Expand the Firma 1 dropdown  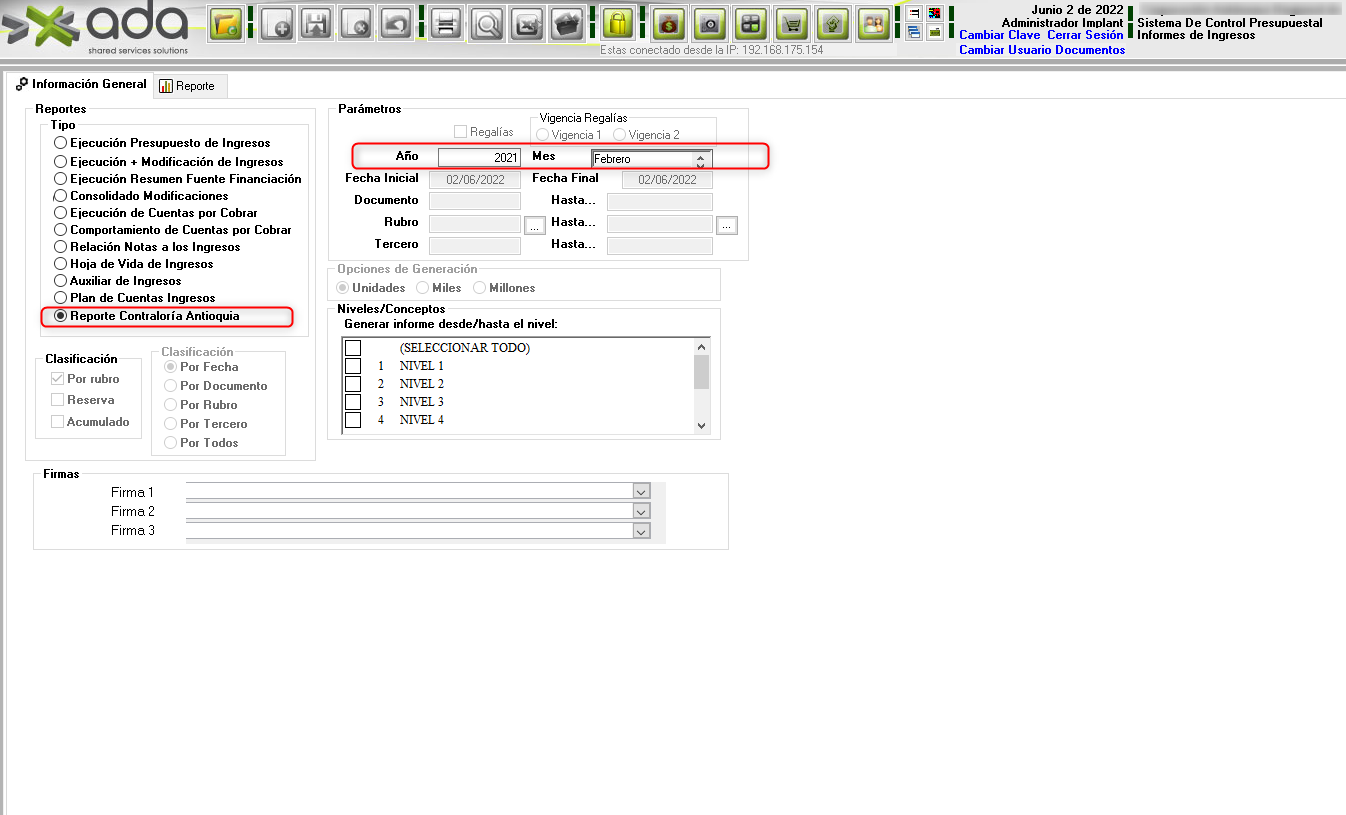tap(641, 492)
